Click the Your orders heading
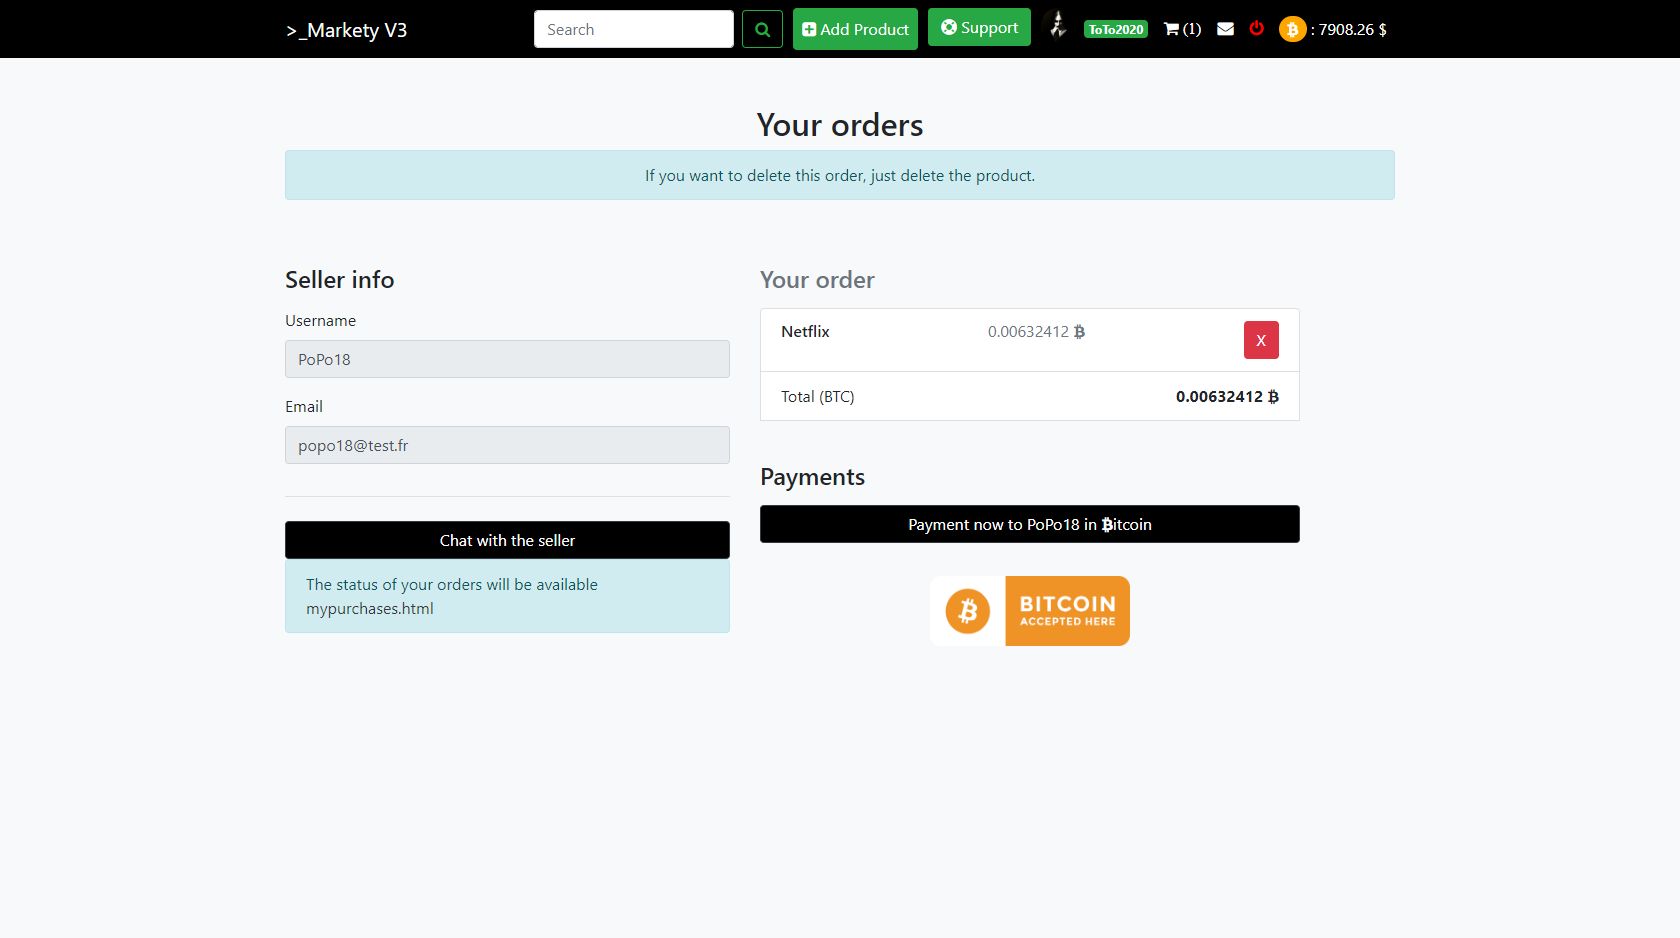This screenshot has height=938, width=1680. 840,125
